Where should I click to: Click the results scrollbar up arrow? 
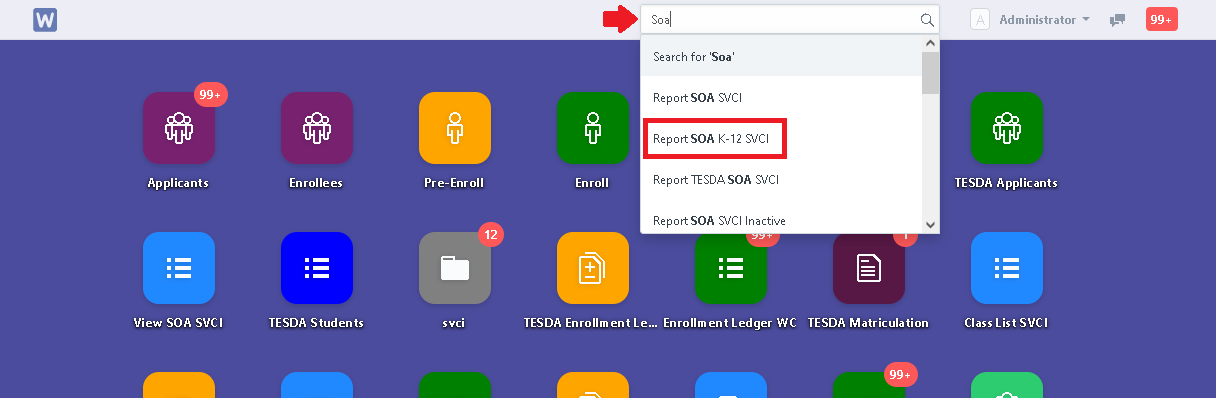930,43
